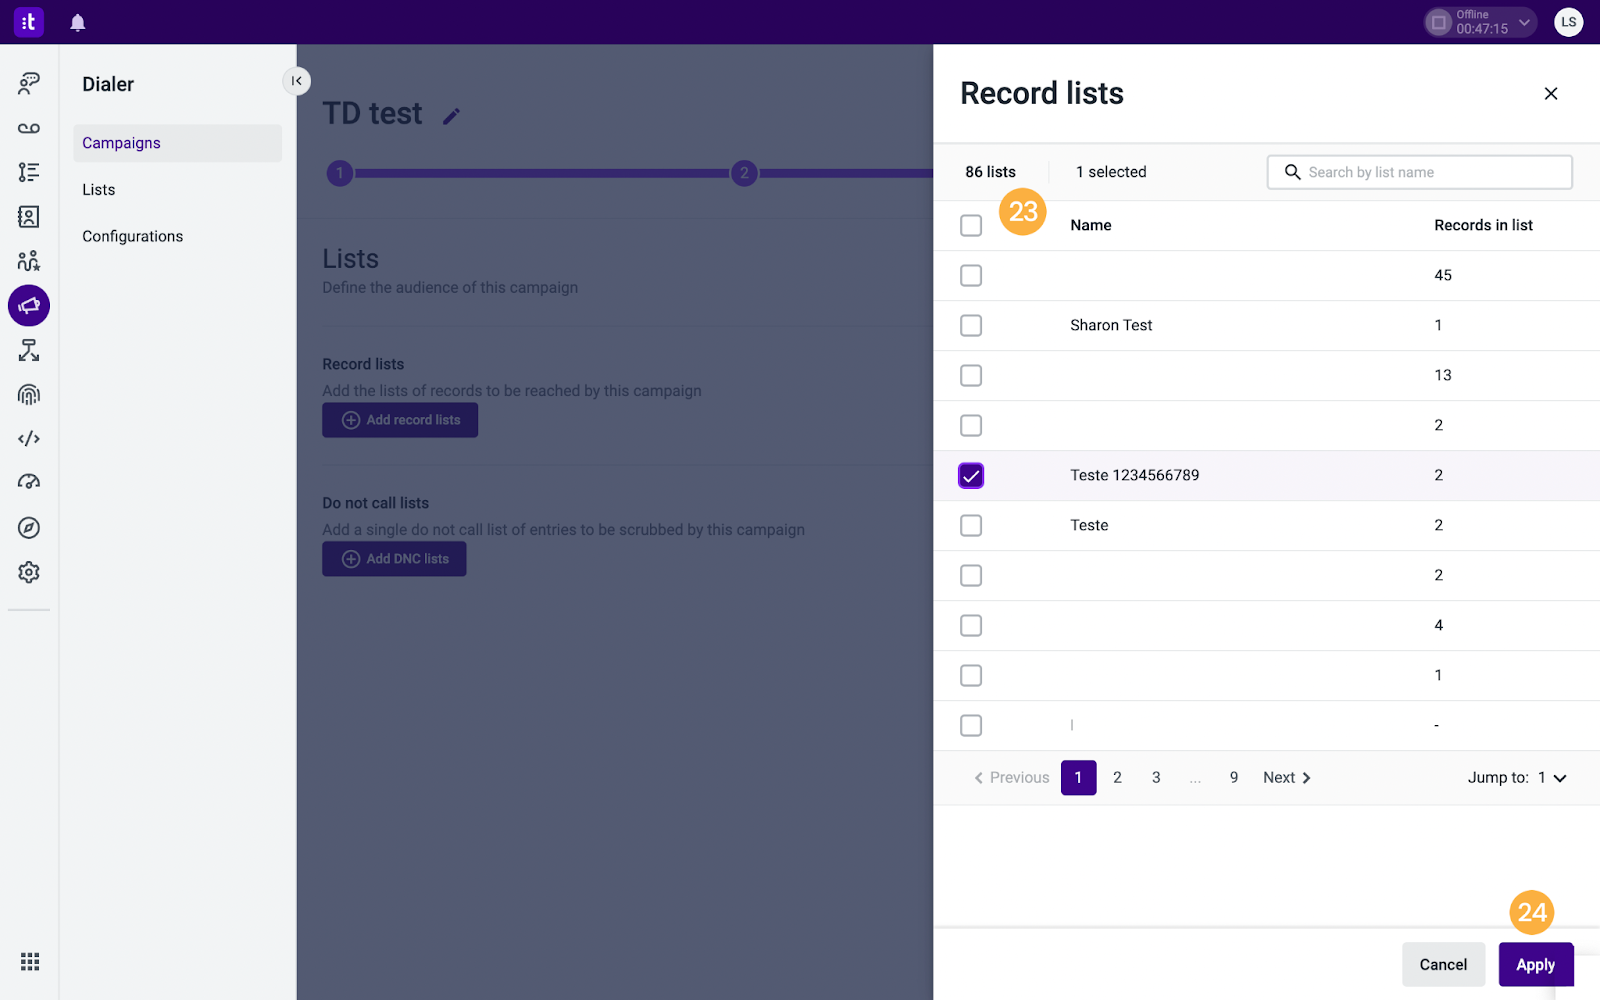Open the voicemail icon in the sidebar
Screen dimensions: 1600x1000
(29, 128)
